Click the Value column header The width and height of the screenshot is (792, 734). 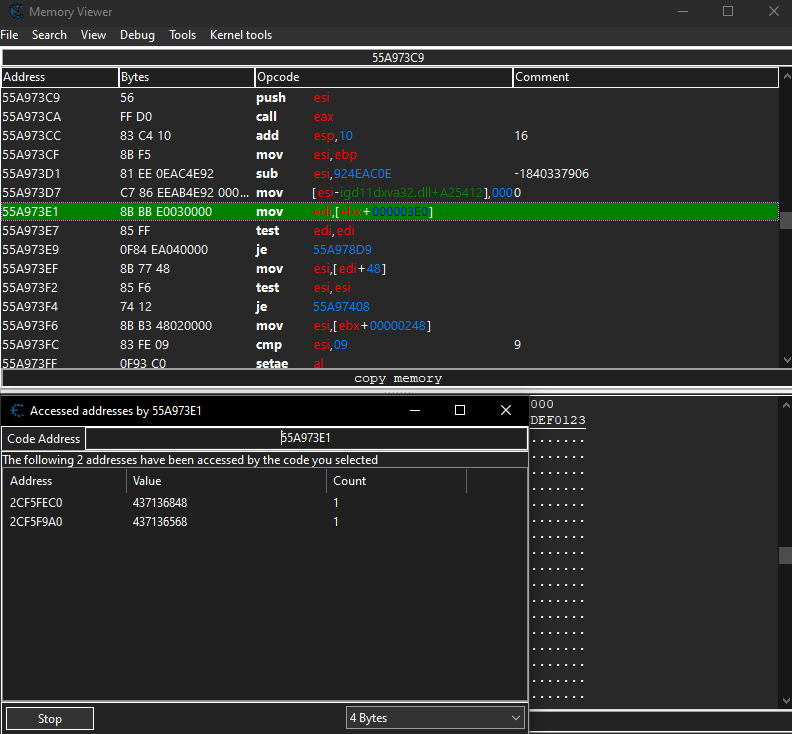(x=226, y=481)
